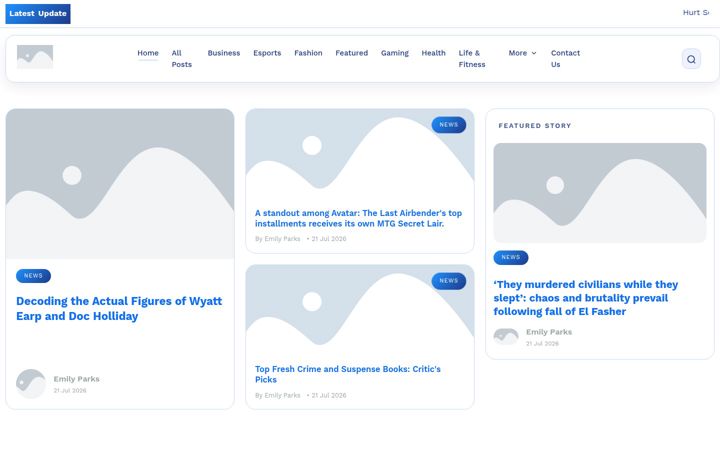Click NEWS badge on Crime Books article
The width and height of the screenshot is (720, 450).
449,281
